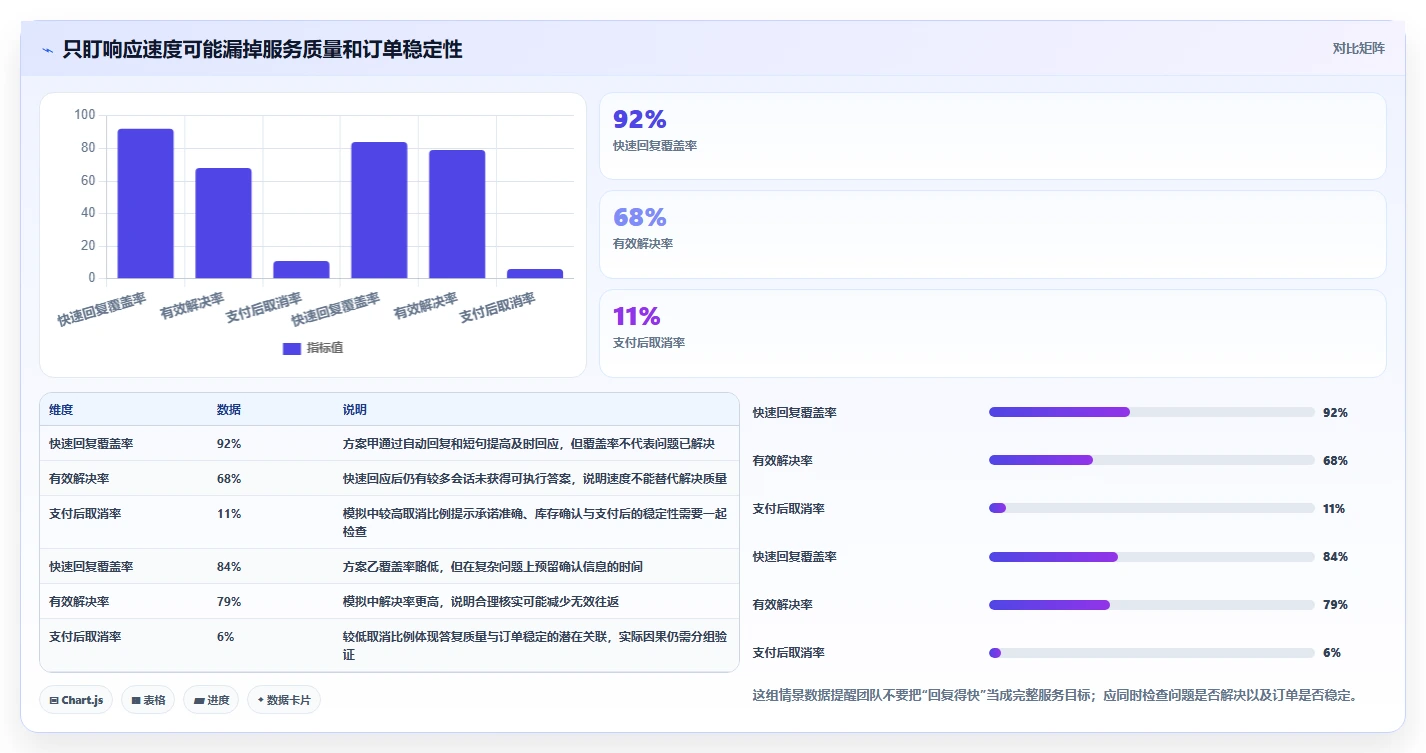Click the x-axis label under the 92 bar
Screen dimensions: 1426x753
click(102, 308)
